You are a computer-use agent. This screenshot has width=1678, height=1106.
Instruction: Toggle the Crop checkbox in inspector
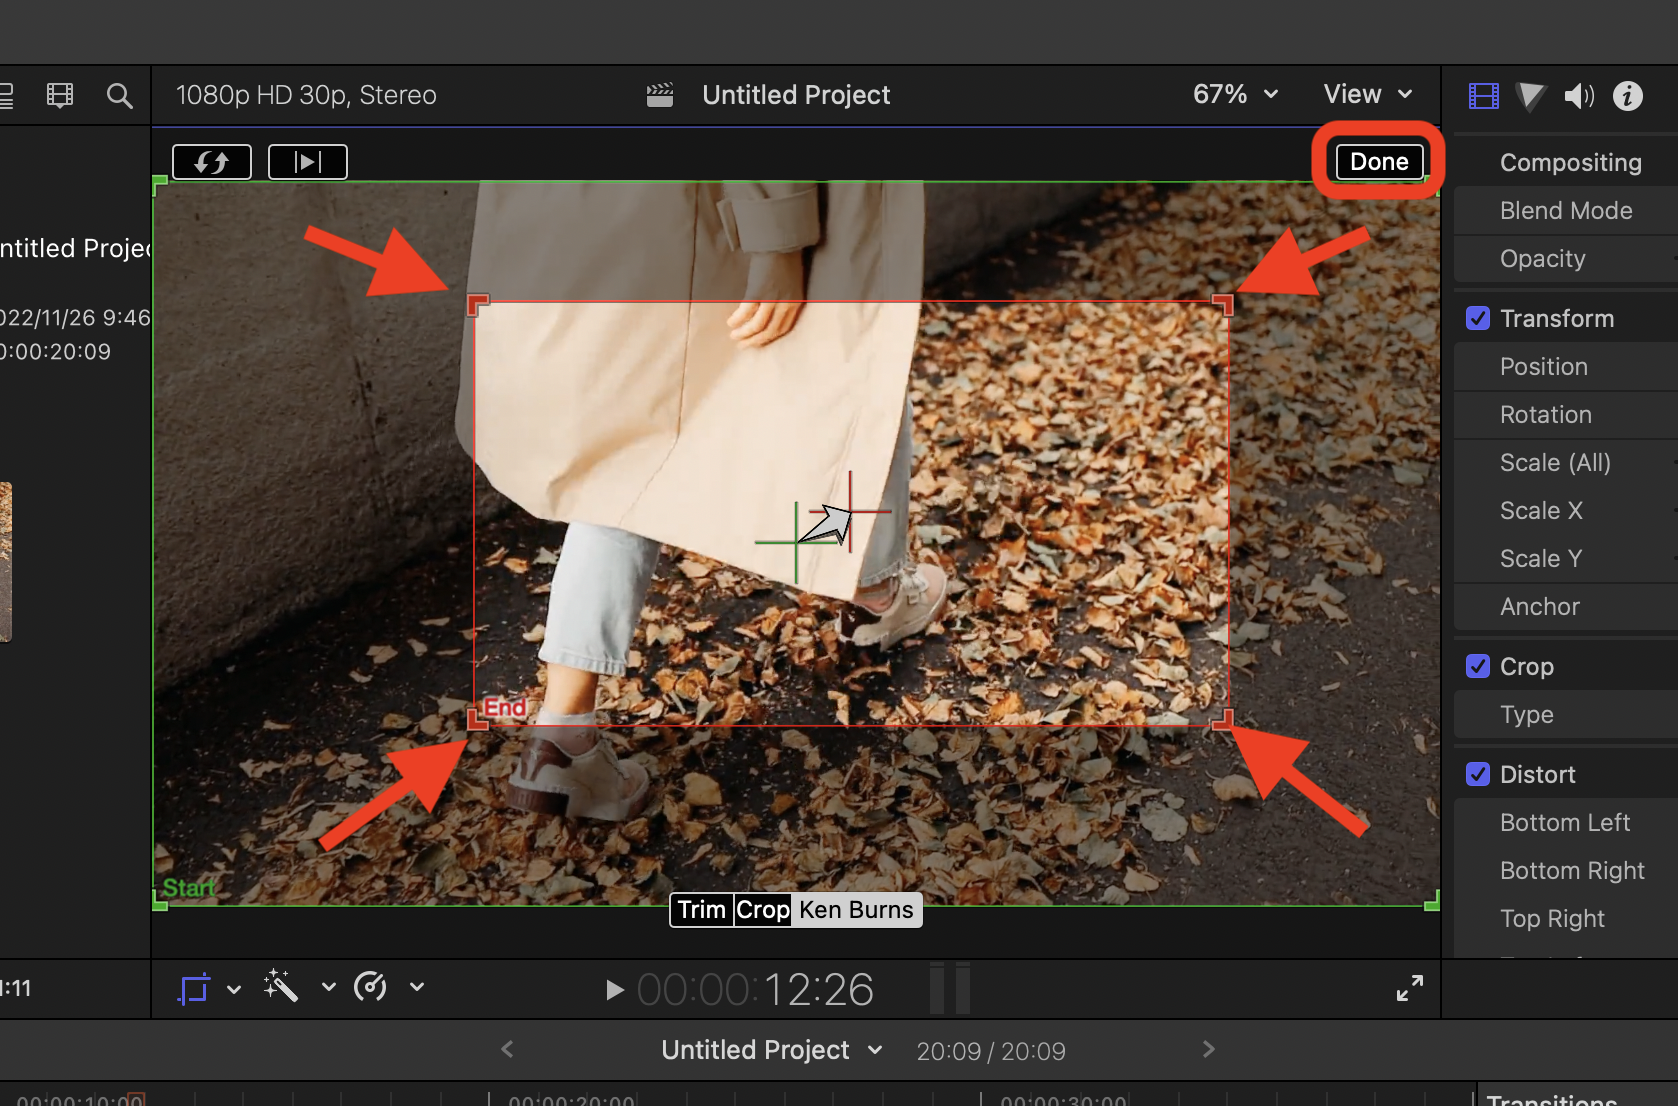(x=1478, y=666)
